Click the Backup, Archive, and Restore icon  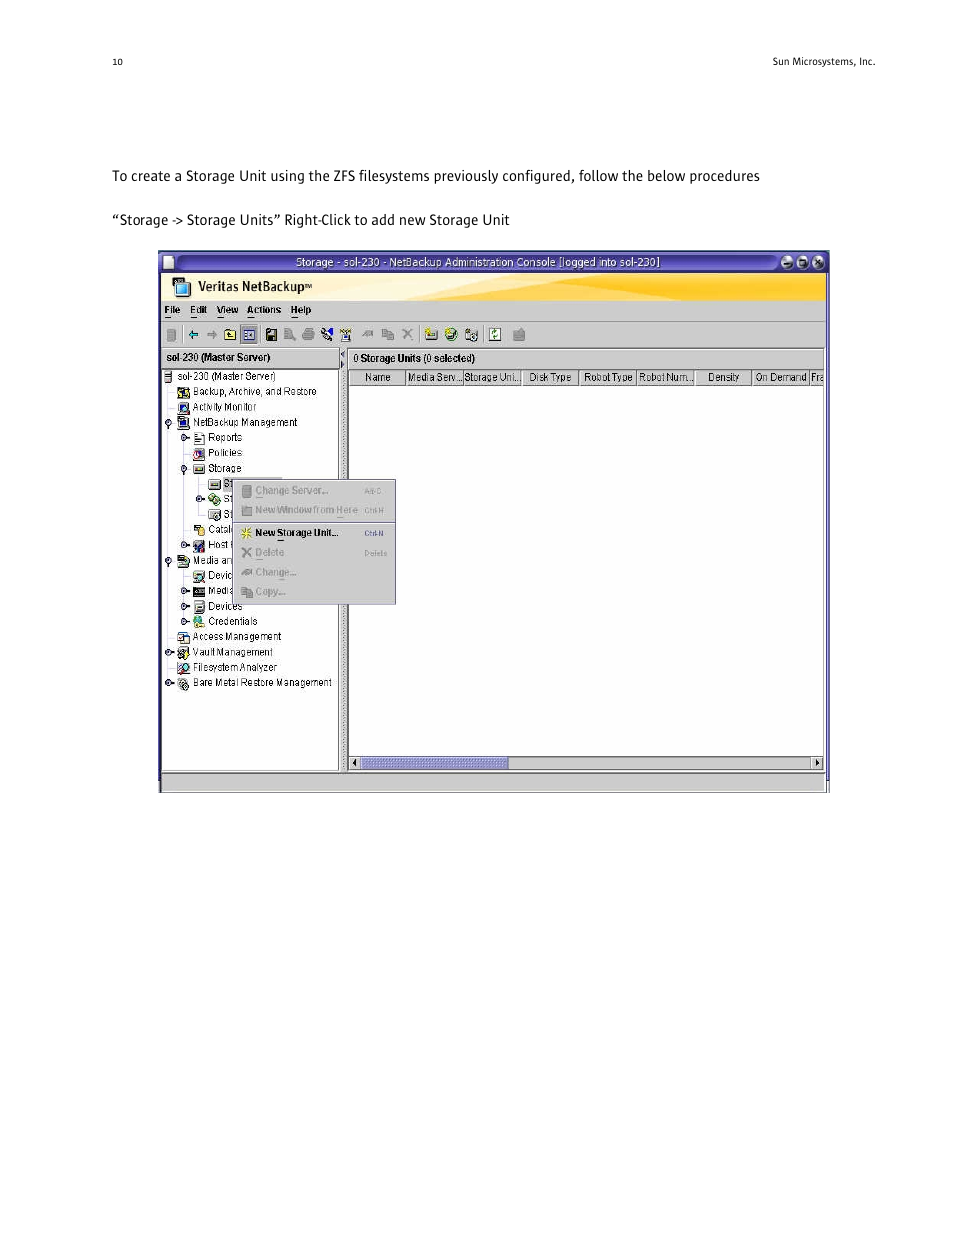pyautogui.click(x=183, y=392)
